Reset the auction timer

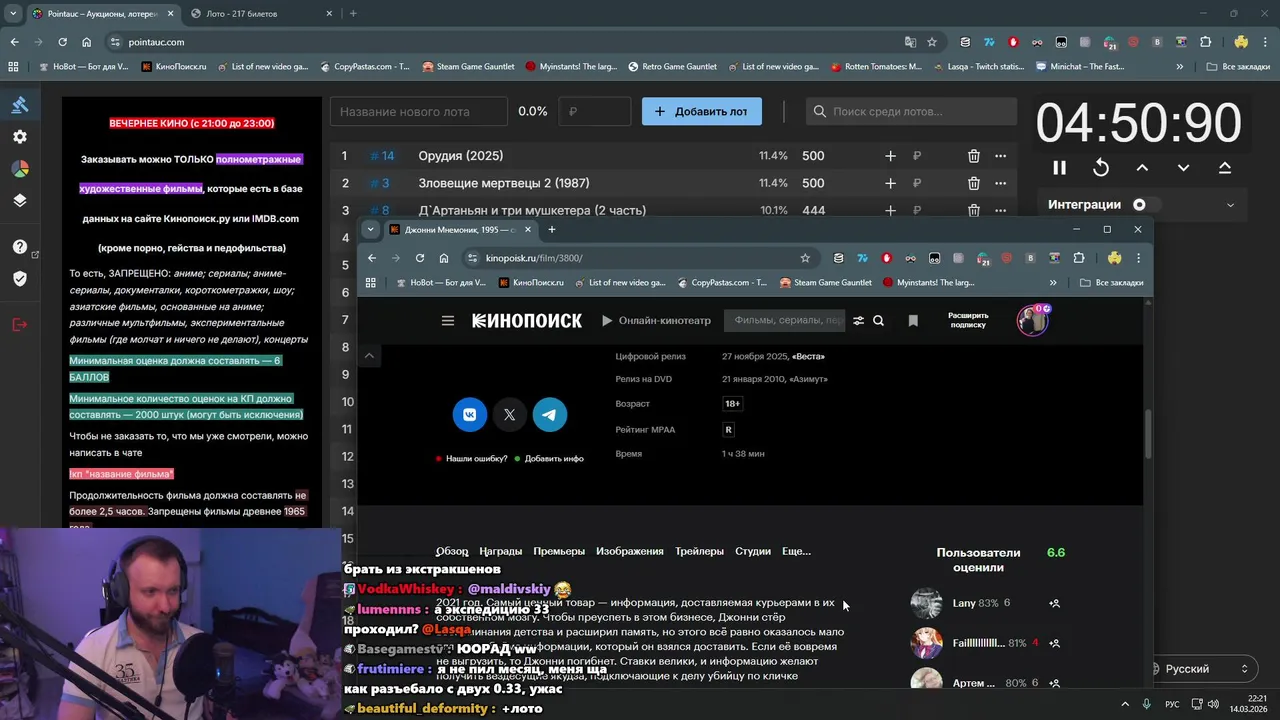tap(1101, 168)
